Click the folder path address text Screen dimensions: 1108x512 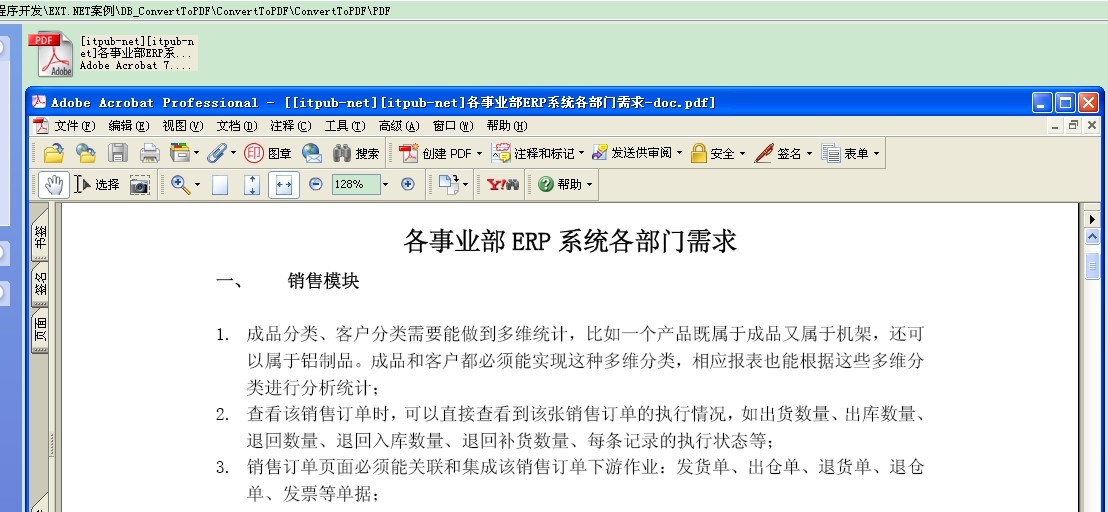click(195, 11)
